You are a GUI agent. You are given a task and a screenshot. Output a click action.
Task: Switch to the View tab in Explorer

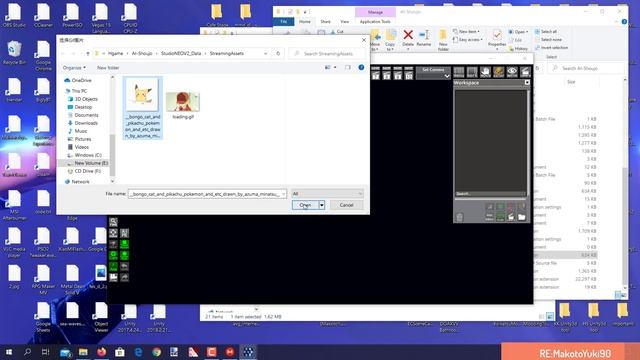[x=344, y=21]
